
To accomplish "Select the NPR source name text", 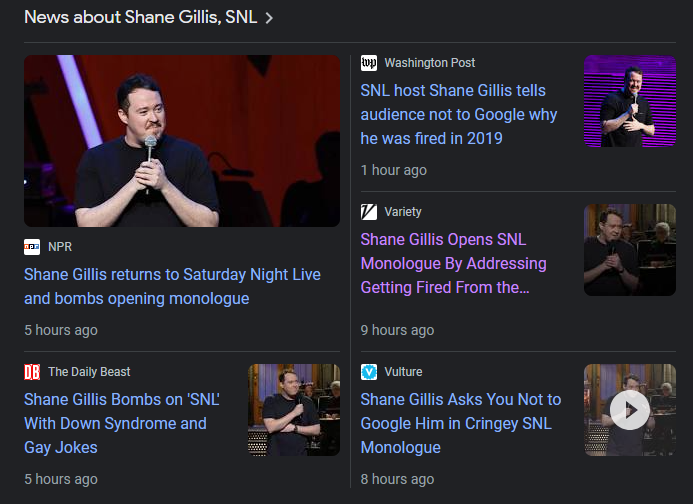I will tap(60, 247).
